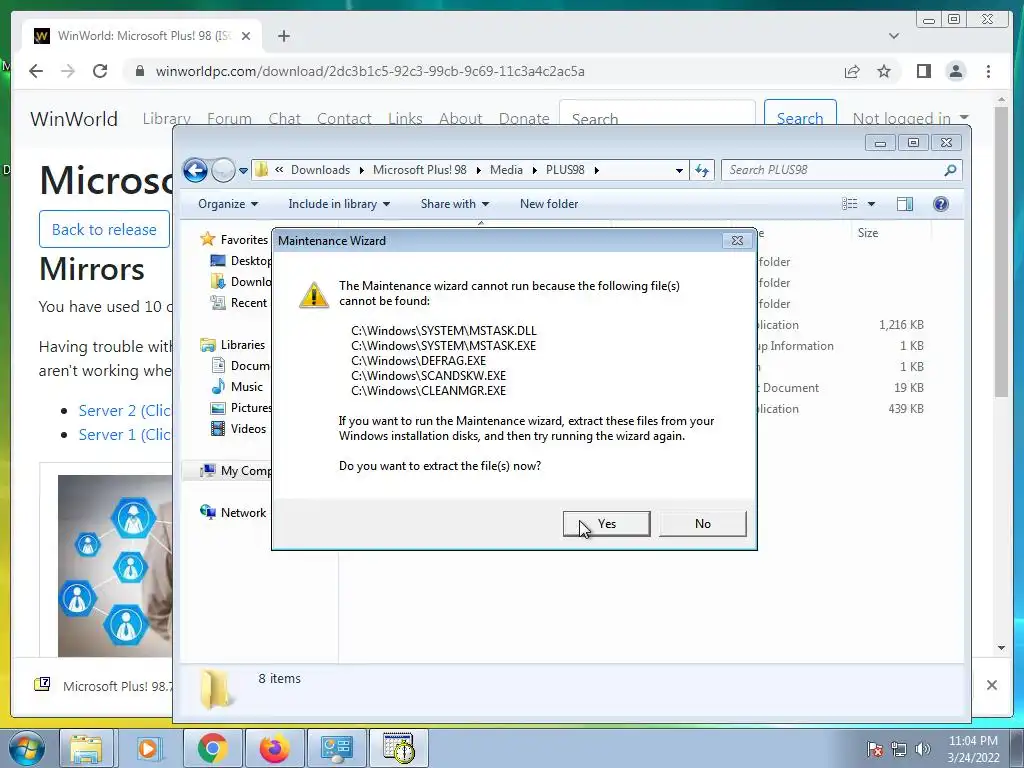Reload the WinWorld page

pos(100,71)
